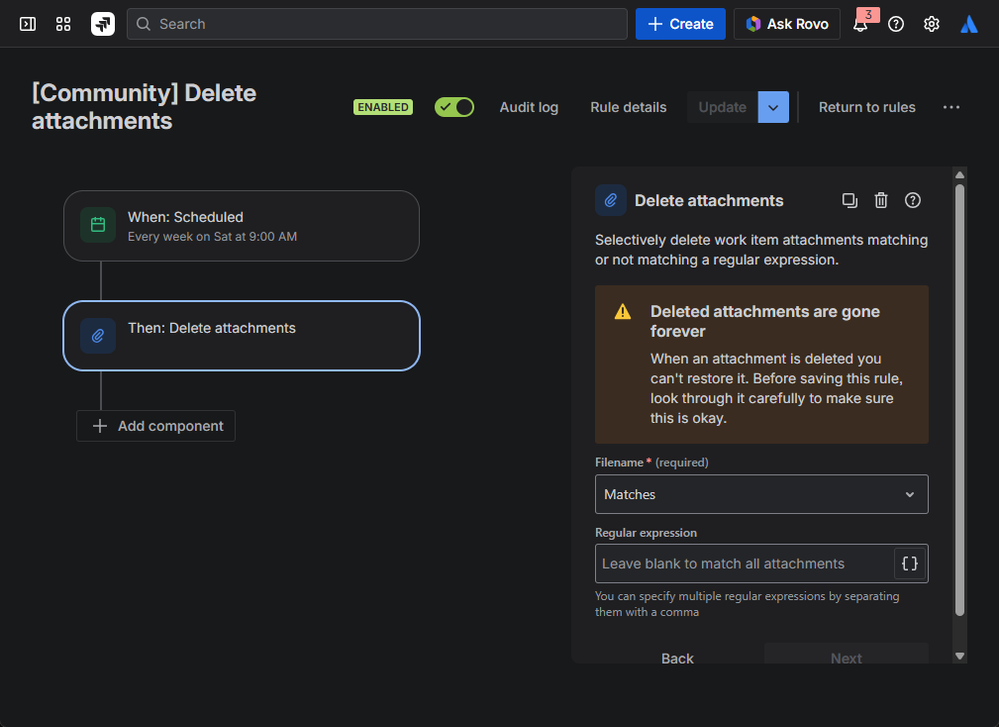Open the help question mark menu

click(x=896, y=24)
